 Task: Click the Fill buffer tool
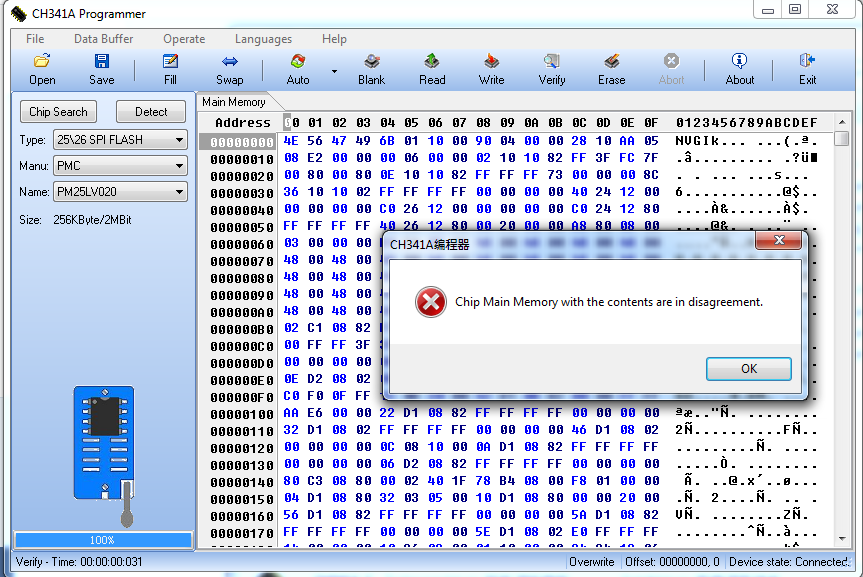170,69
